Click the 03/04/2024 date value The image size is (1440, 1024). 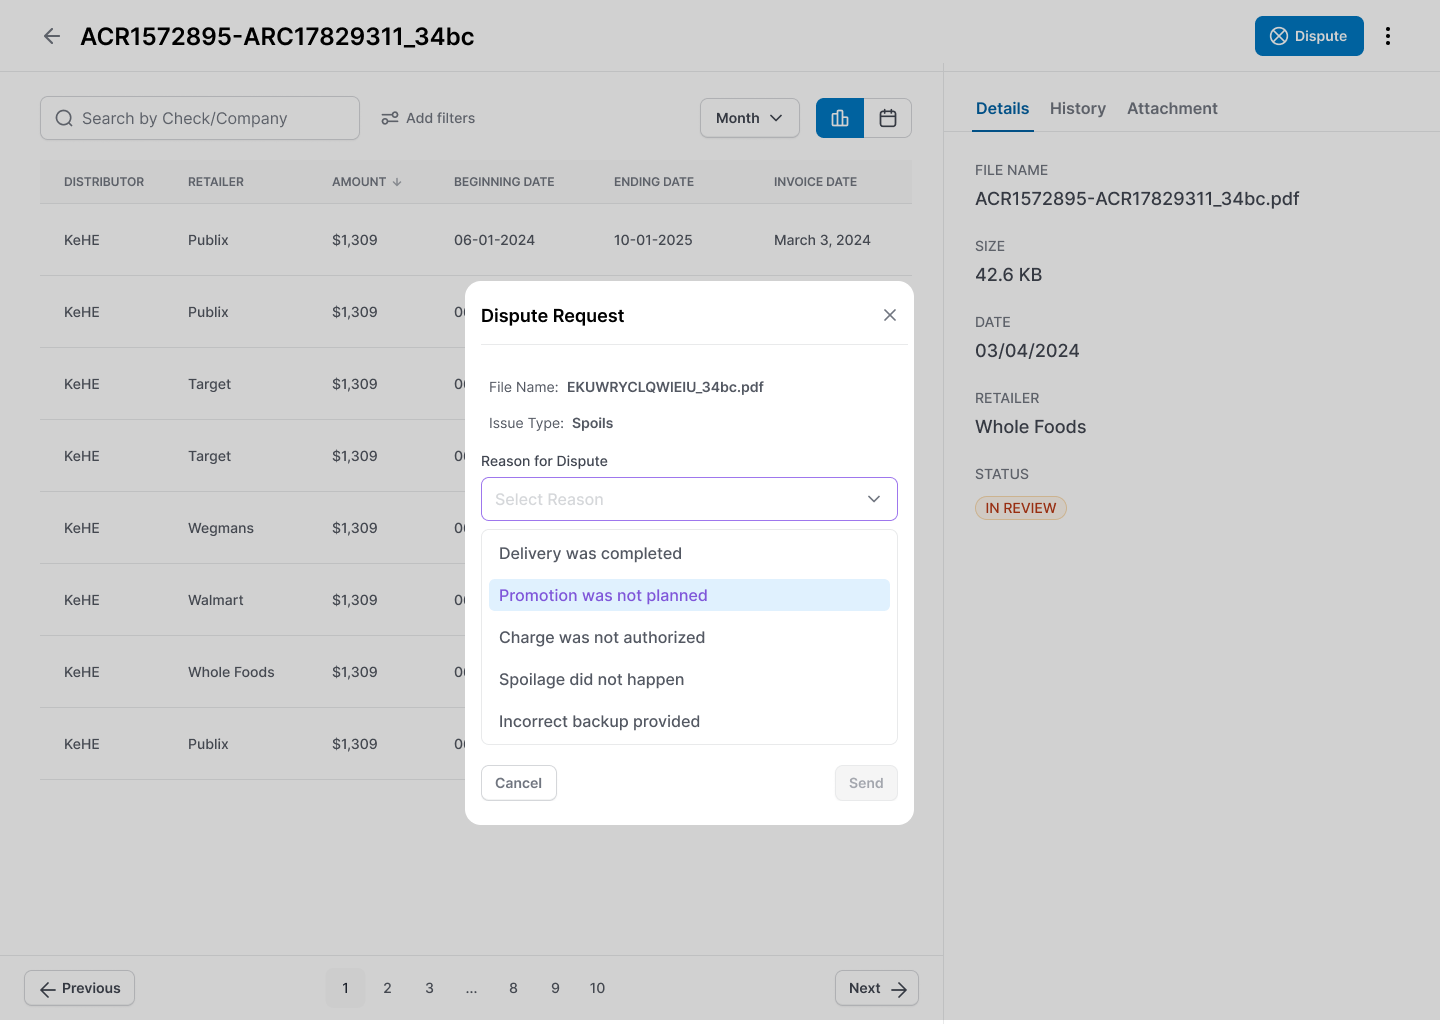(x=1027, y=351)
